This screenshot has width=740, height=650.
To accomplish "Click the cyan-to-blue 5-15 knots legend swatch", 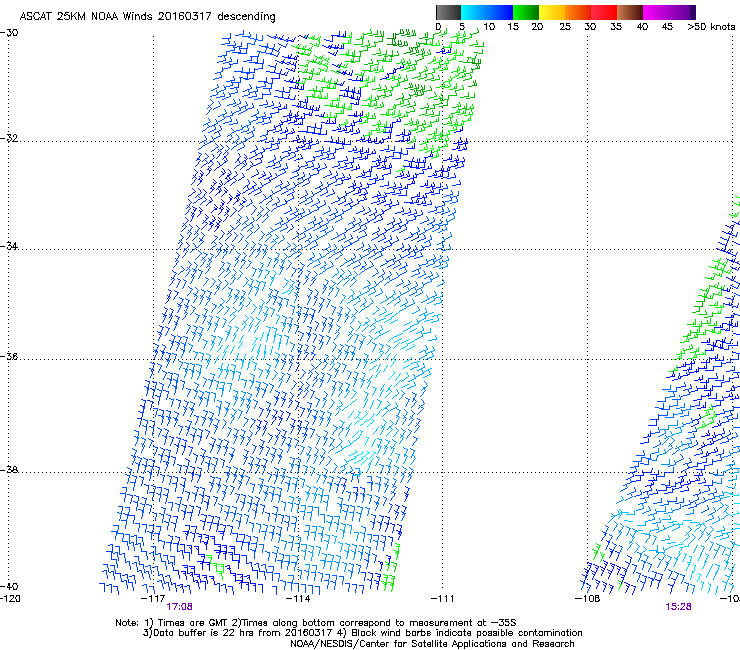I will coord(487,12).
